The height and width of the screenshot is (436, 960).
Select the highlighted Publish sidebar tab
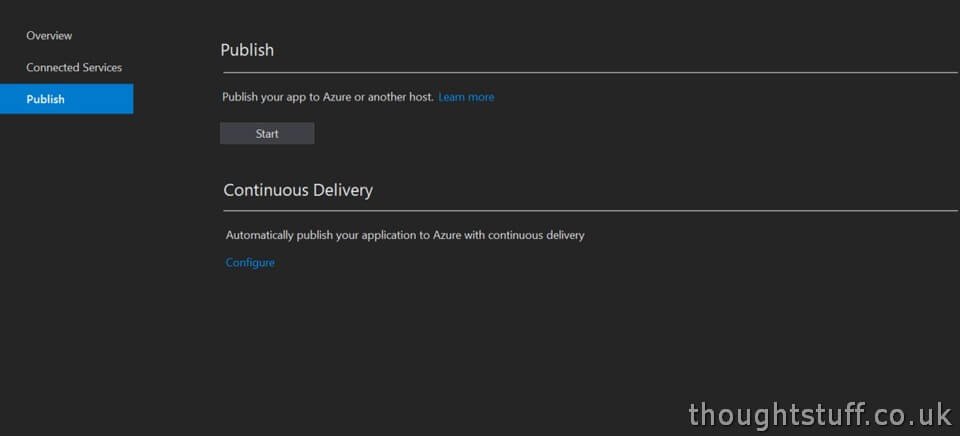[x=66, y=99]
